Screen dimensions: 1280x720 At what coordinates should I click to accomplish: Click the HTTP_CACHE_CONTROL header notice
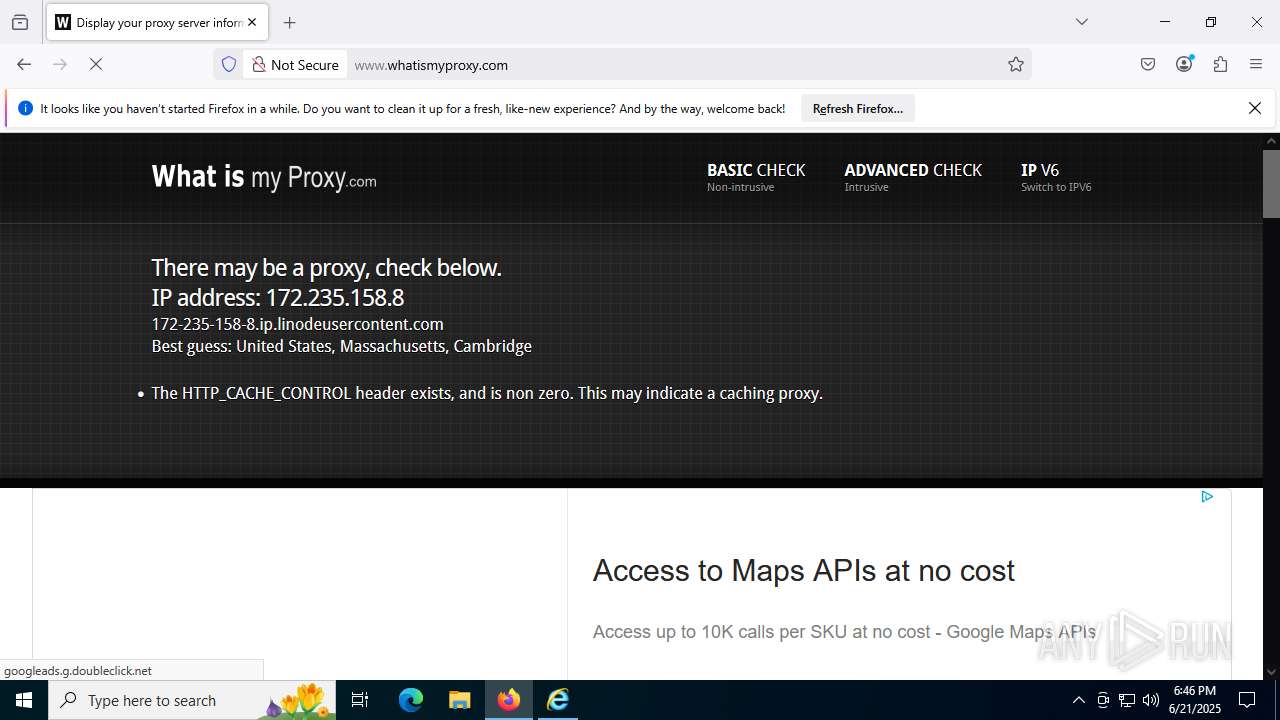(x=487, y=393)
